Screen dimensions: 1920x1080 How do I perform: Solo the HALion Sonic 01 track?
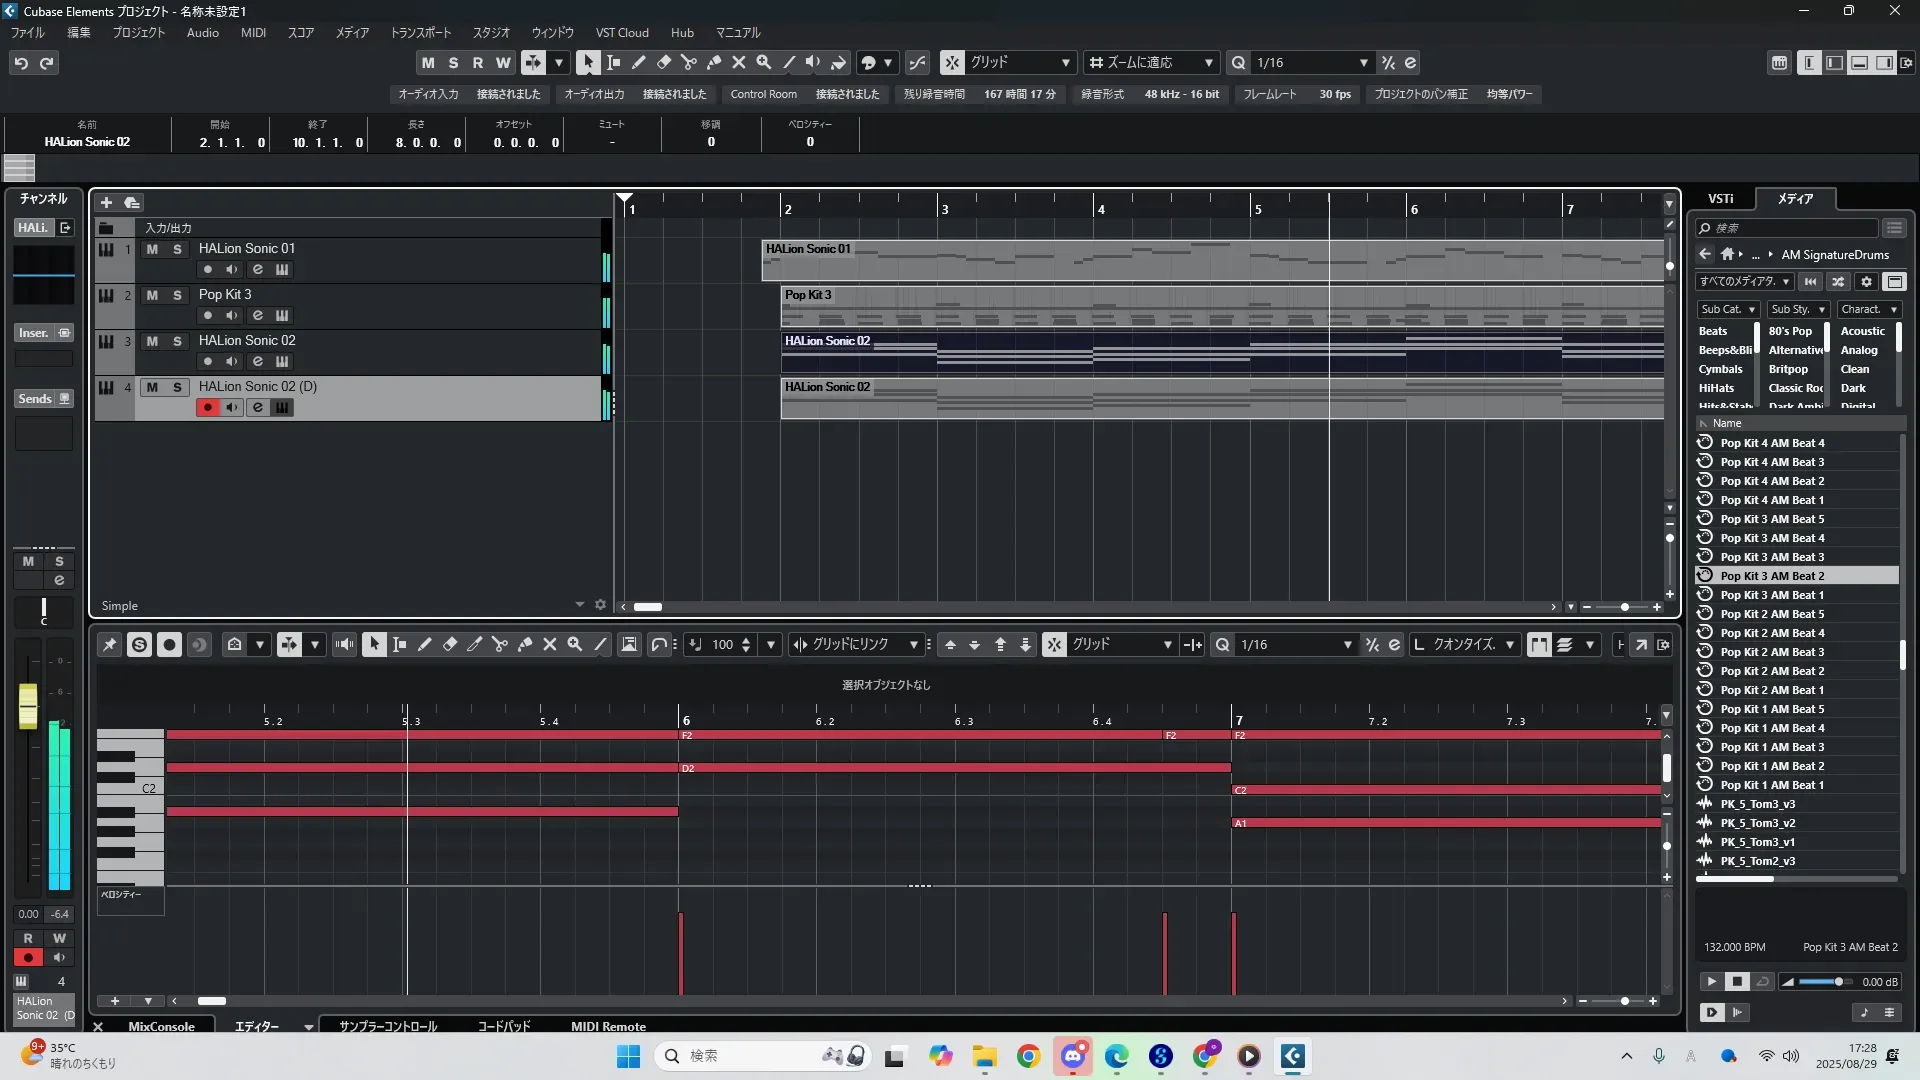pyautogui.click(x=177, y=249)
